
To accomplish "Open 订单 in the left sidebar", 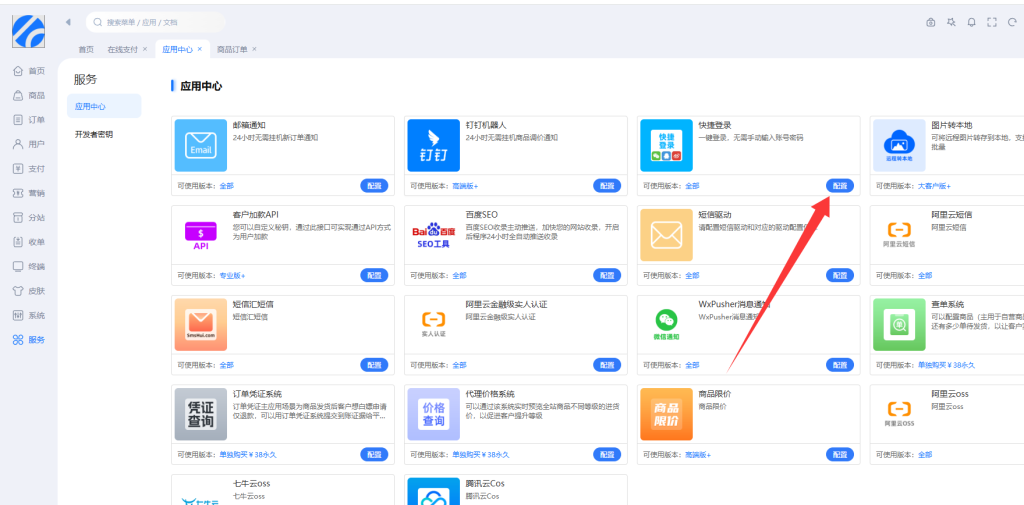I will (29, 119).
